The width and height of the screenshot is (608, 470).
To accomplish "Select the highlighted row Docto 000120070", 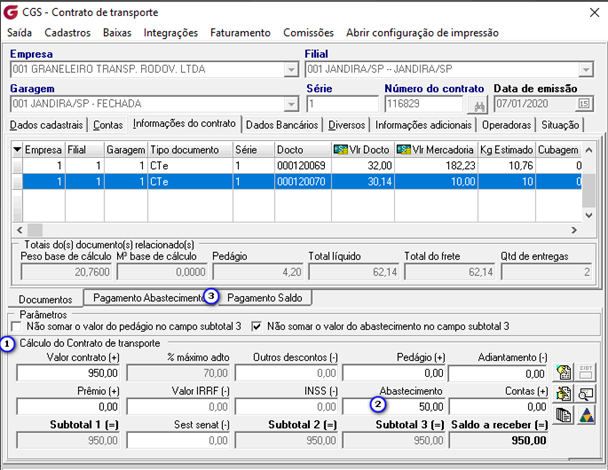I will 297,181.
